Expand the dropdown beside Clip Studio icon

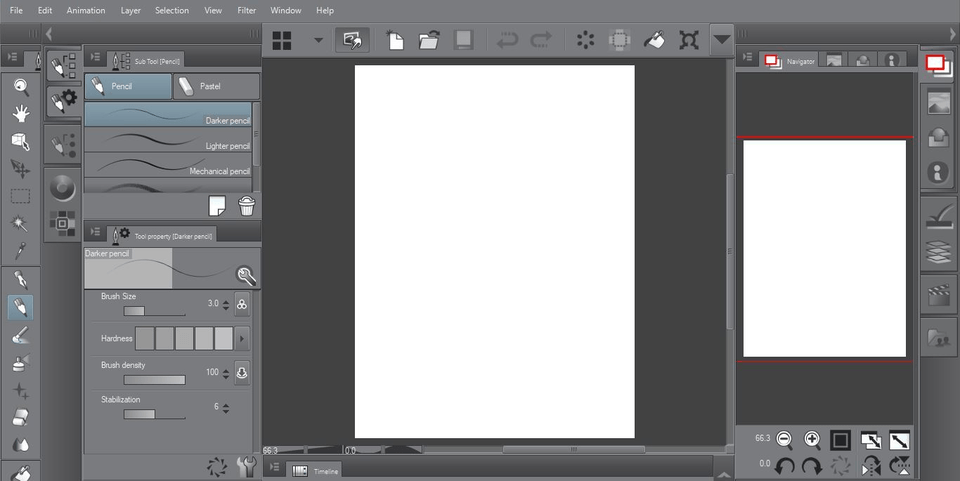click(318, 40)
